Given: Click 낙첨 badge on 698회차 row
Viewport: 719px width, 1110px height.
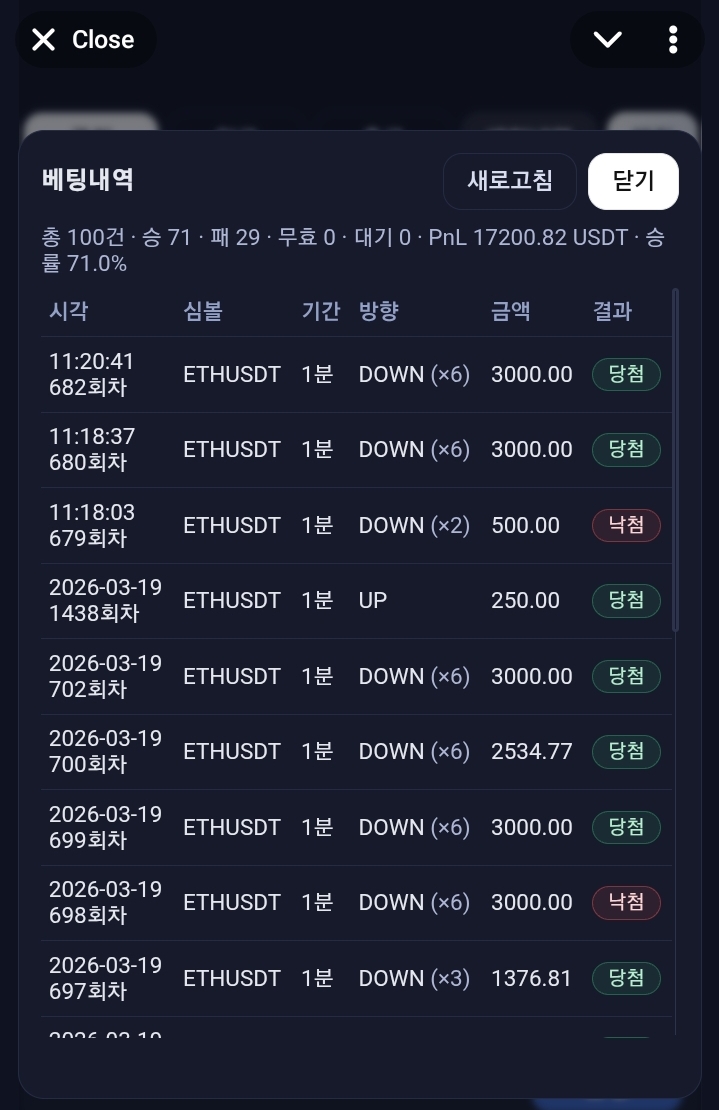Looking at the screenshot, I should [626, 903].
